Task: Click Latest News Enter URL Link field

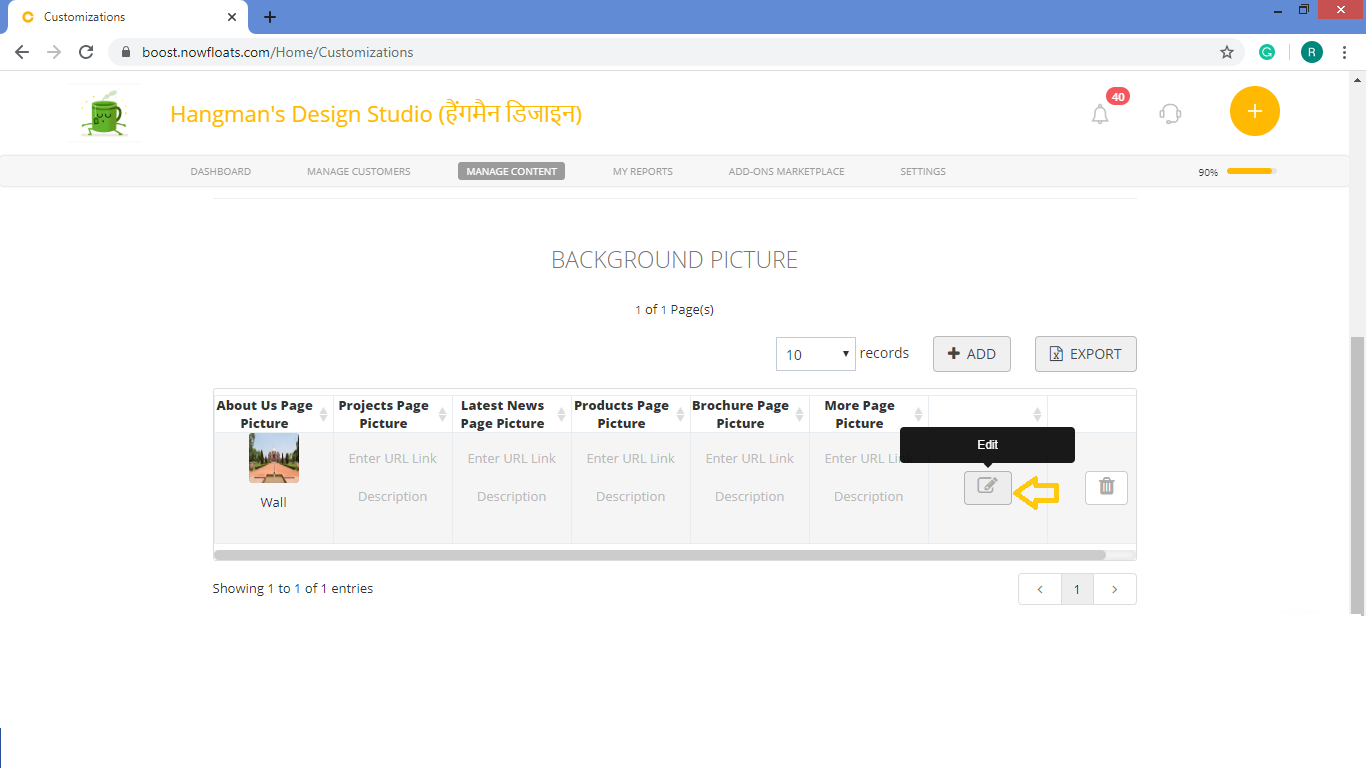Action: 511,458
